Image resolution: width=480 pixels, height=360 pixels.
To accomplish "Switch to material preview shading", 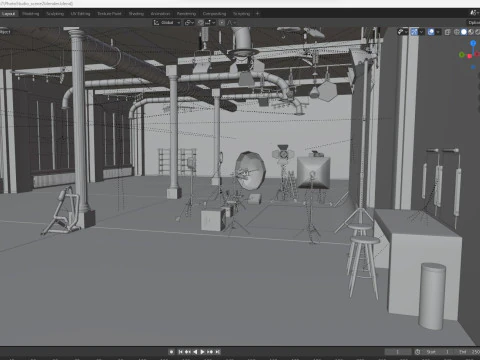I will (x=471, y=32).
